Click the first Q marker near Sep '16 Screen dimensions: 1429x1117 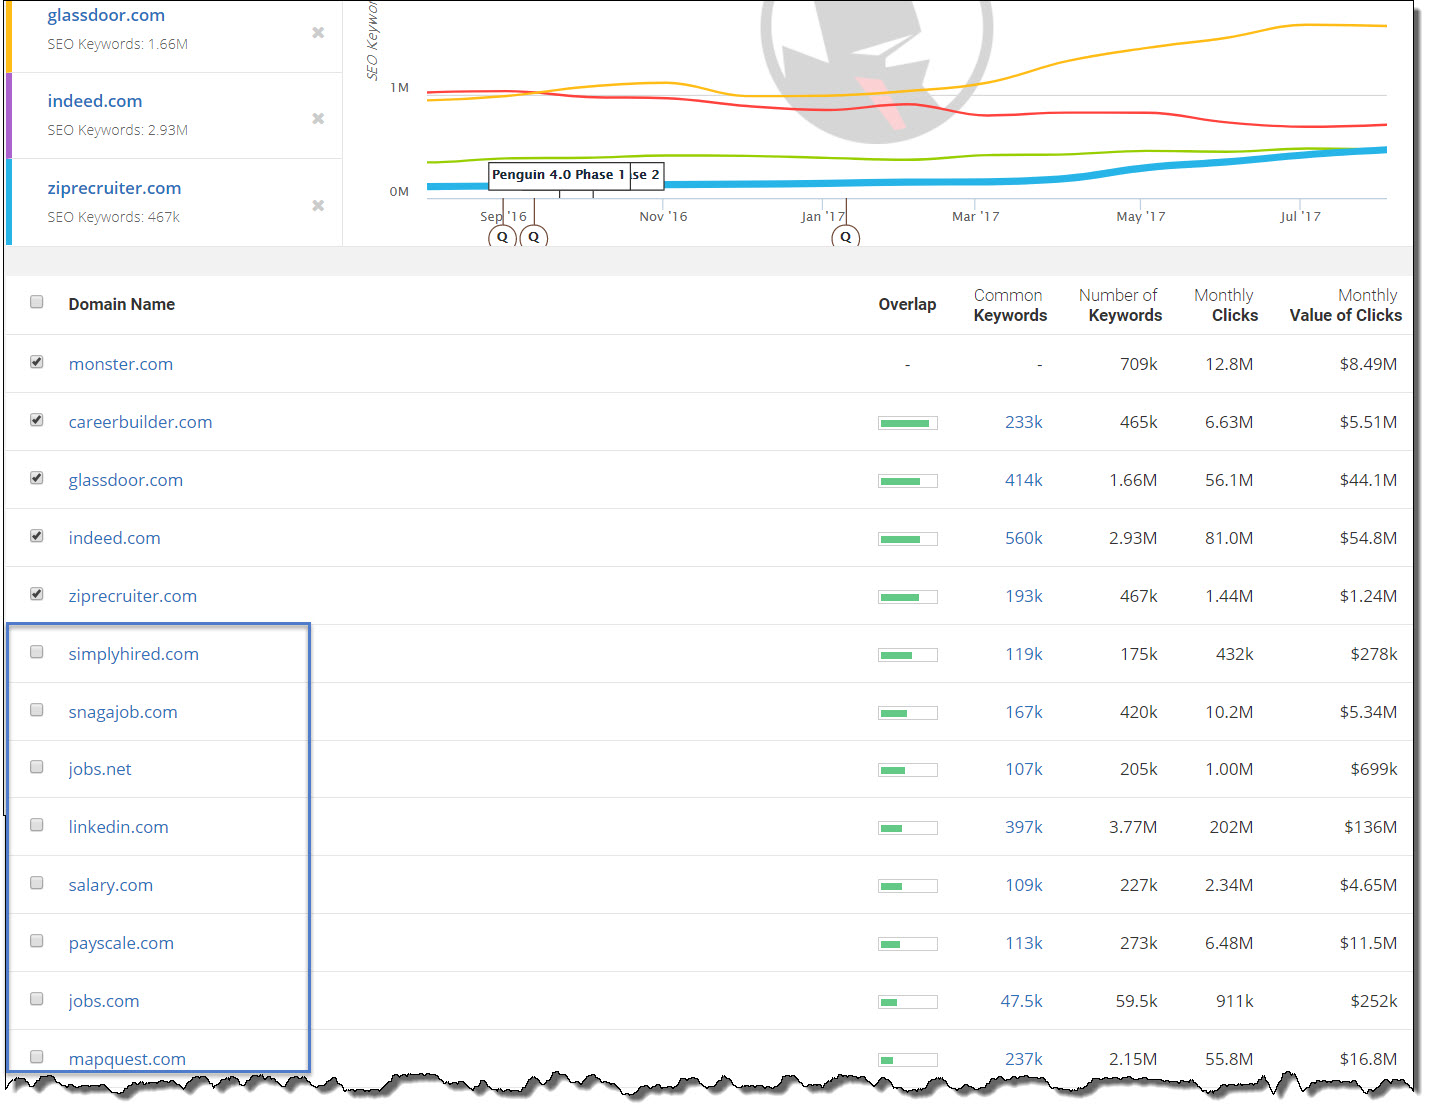click(502, 237)
